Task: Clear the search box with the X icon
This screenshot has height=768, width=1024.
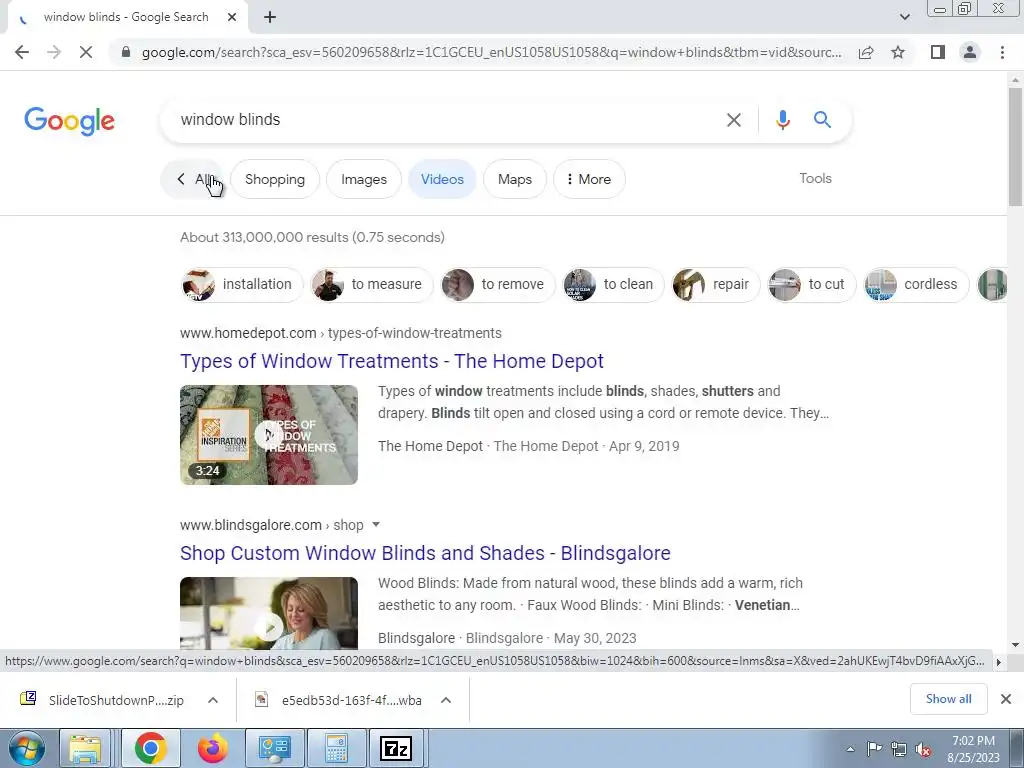Action: point(734,120)
